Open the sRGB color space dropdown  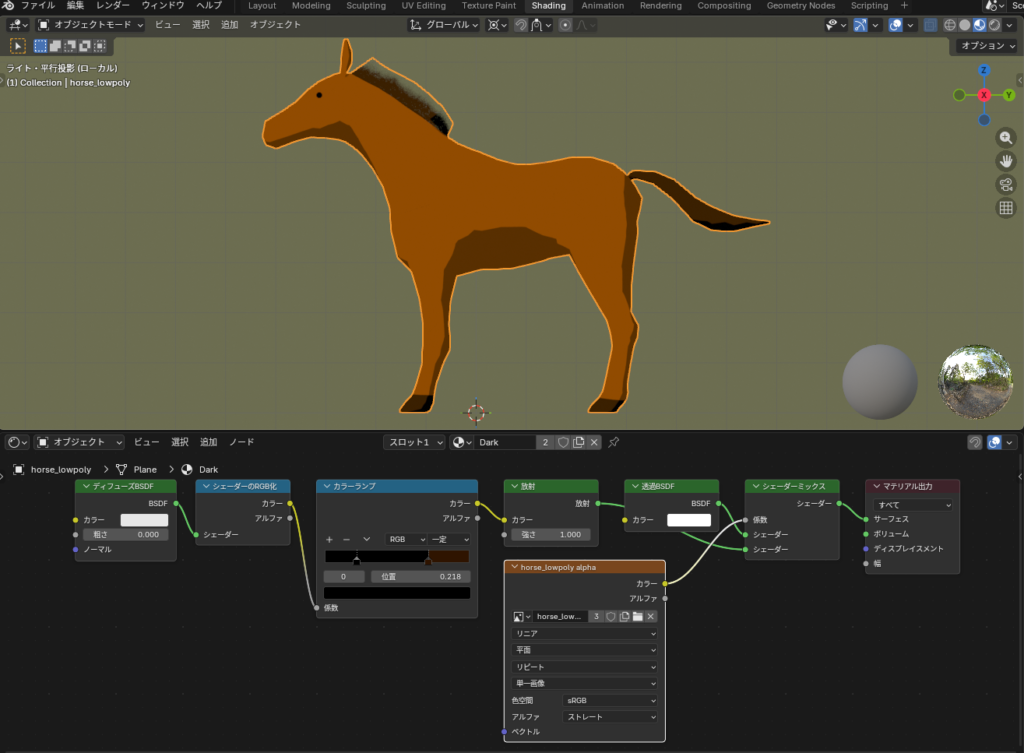610,701
